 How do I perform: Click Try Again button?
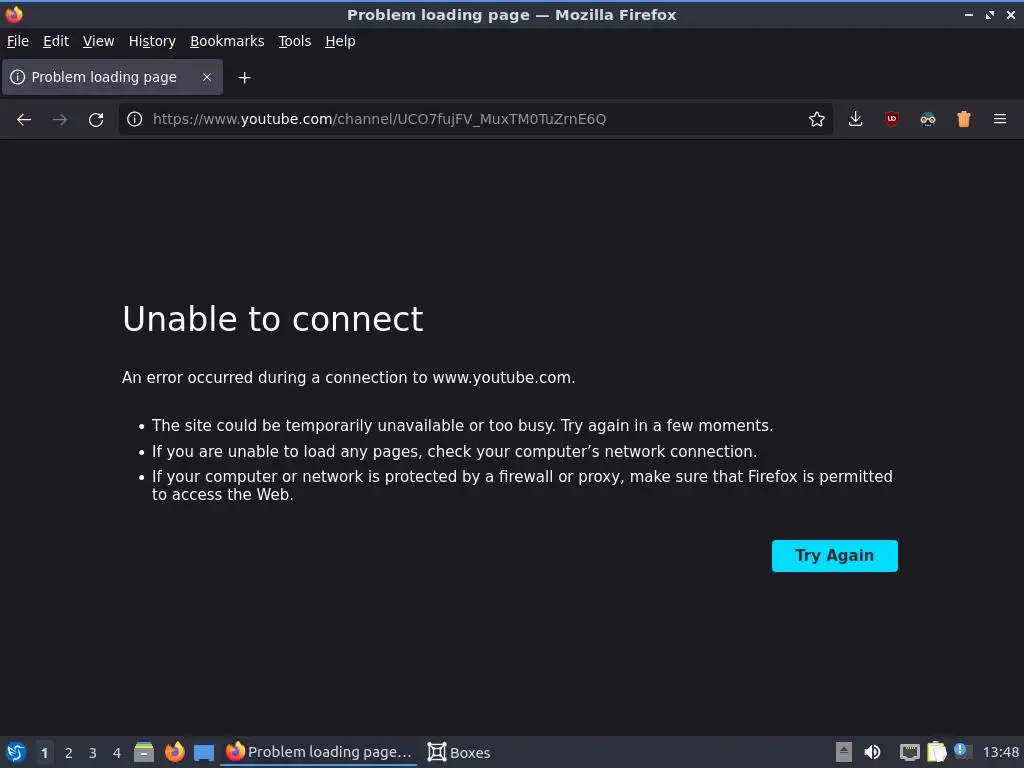835,556
